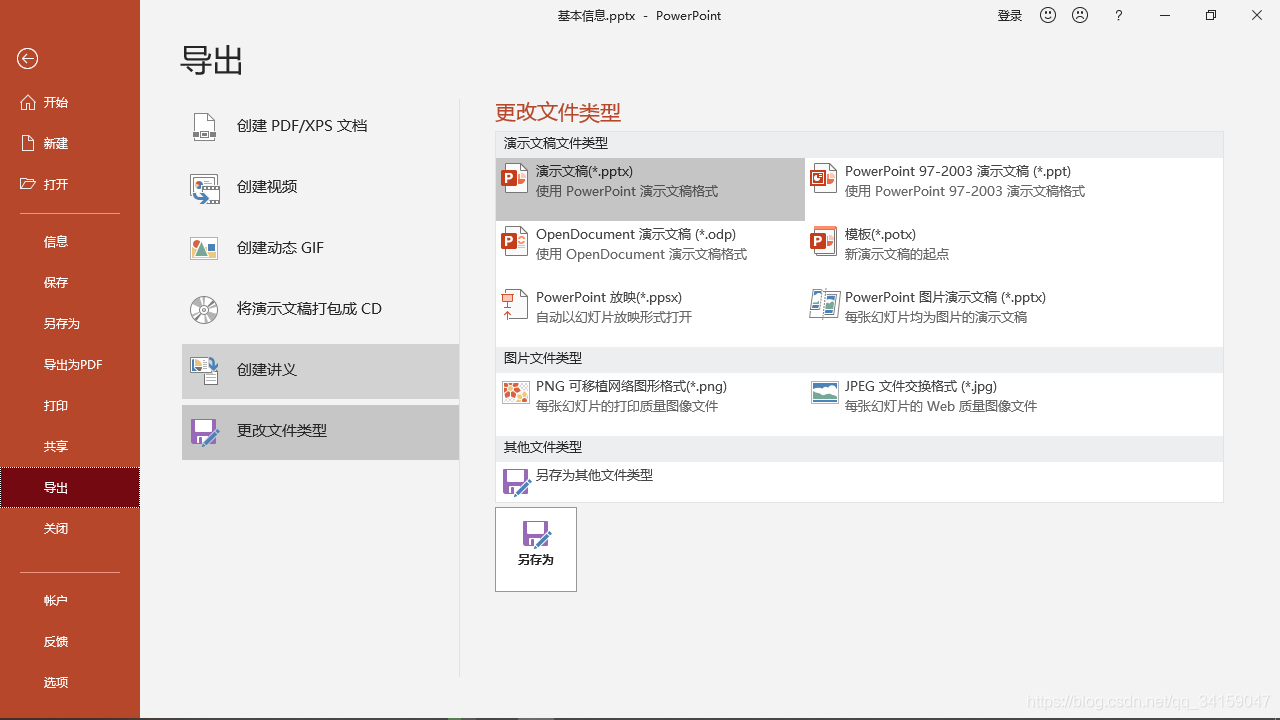Click the 开始 home icon in sidebar
1280x720 pixels.
coord(28,102)
